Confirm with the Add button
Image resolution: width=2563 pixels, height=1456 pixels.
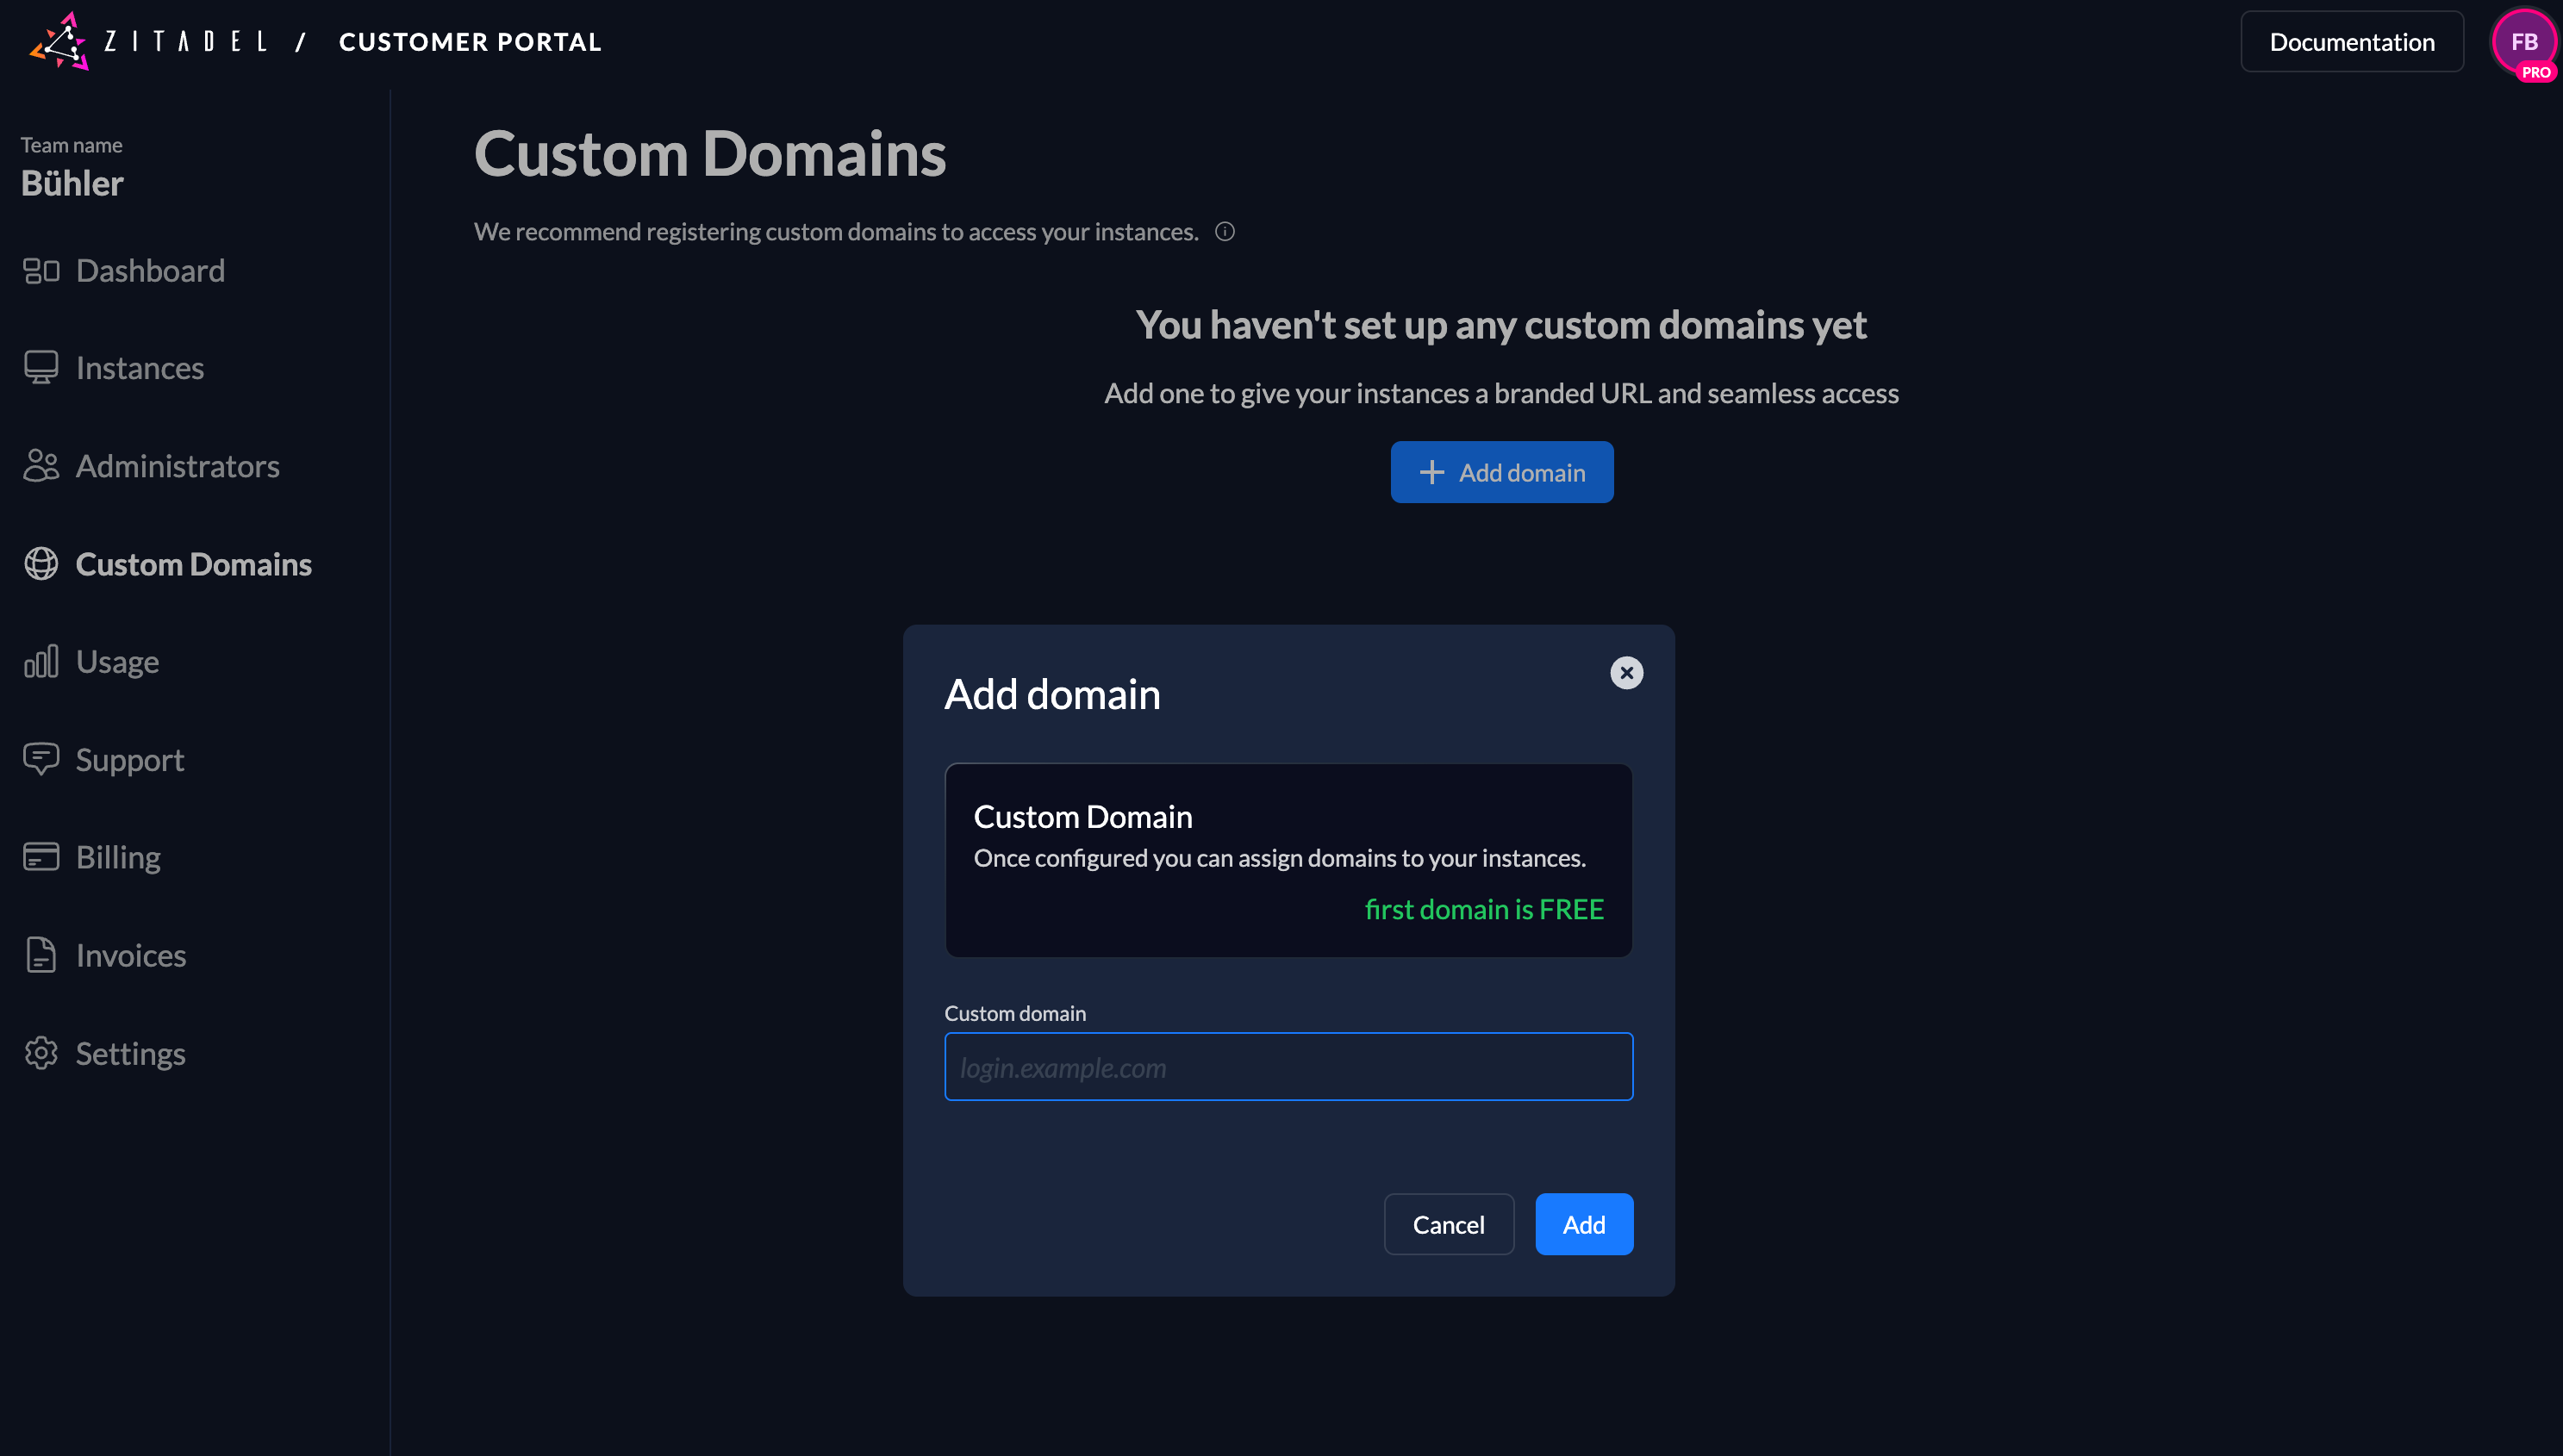pyautogui.click(x=1583, y=1223)
